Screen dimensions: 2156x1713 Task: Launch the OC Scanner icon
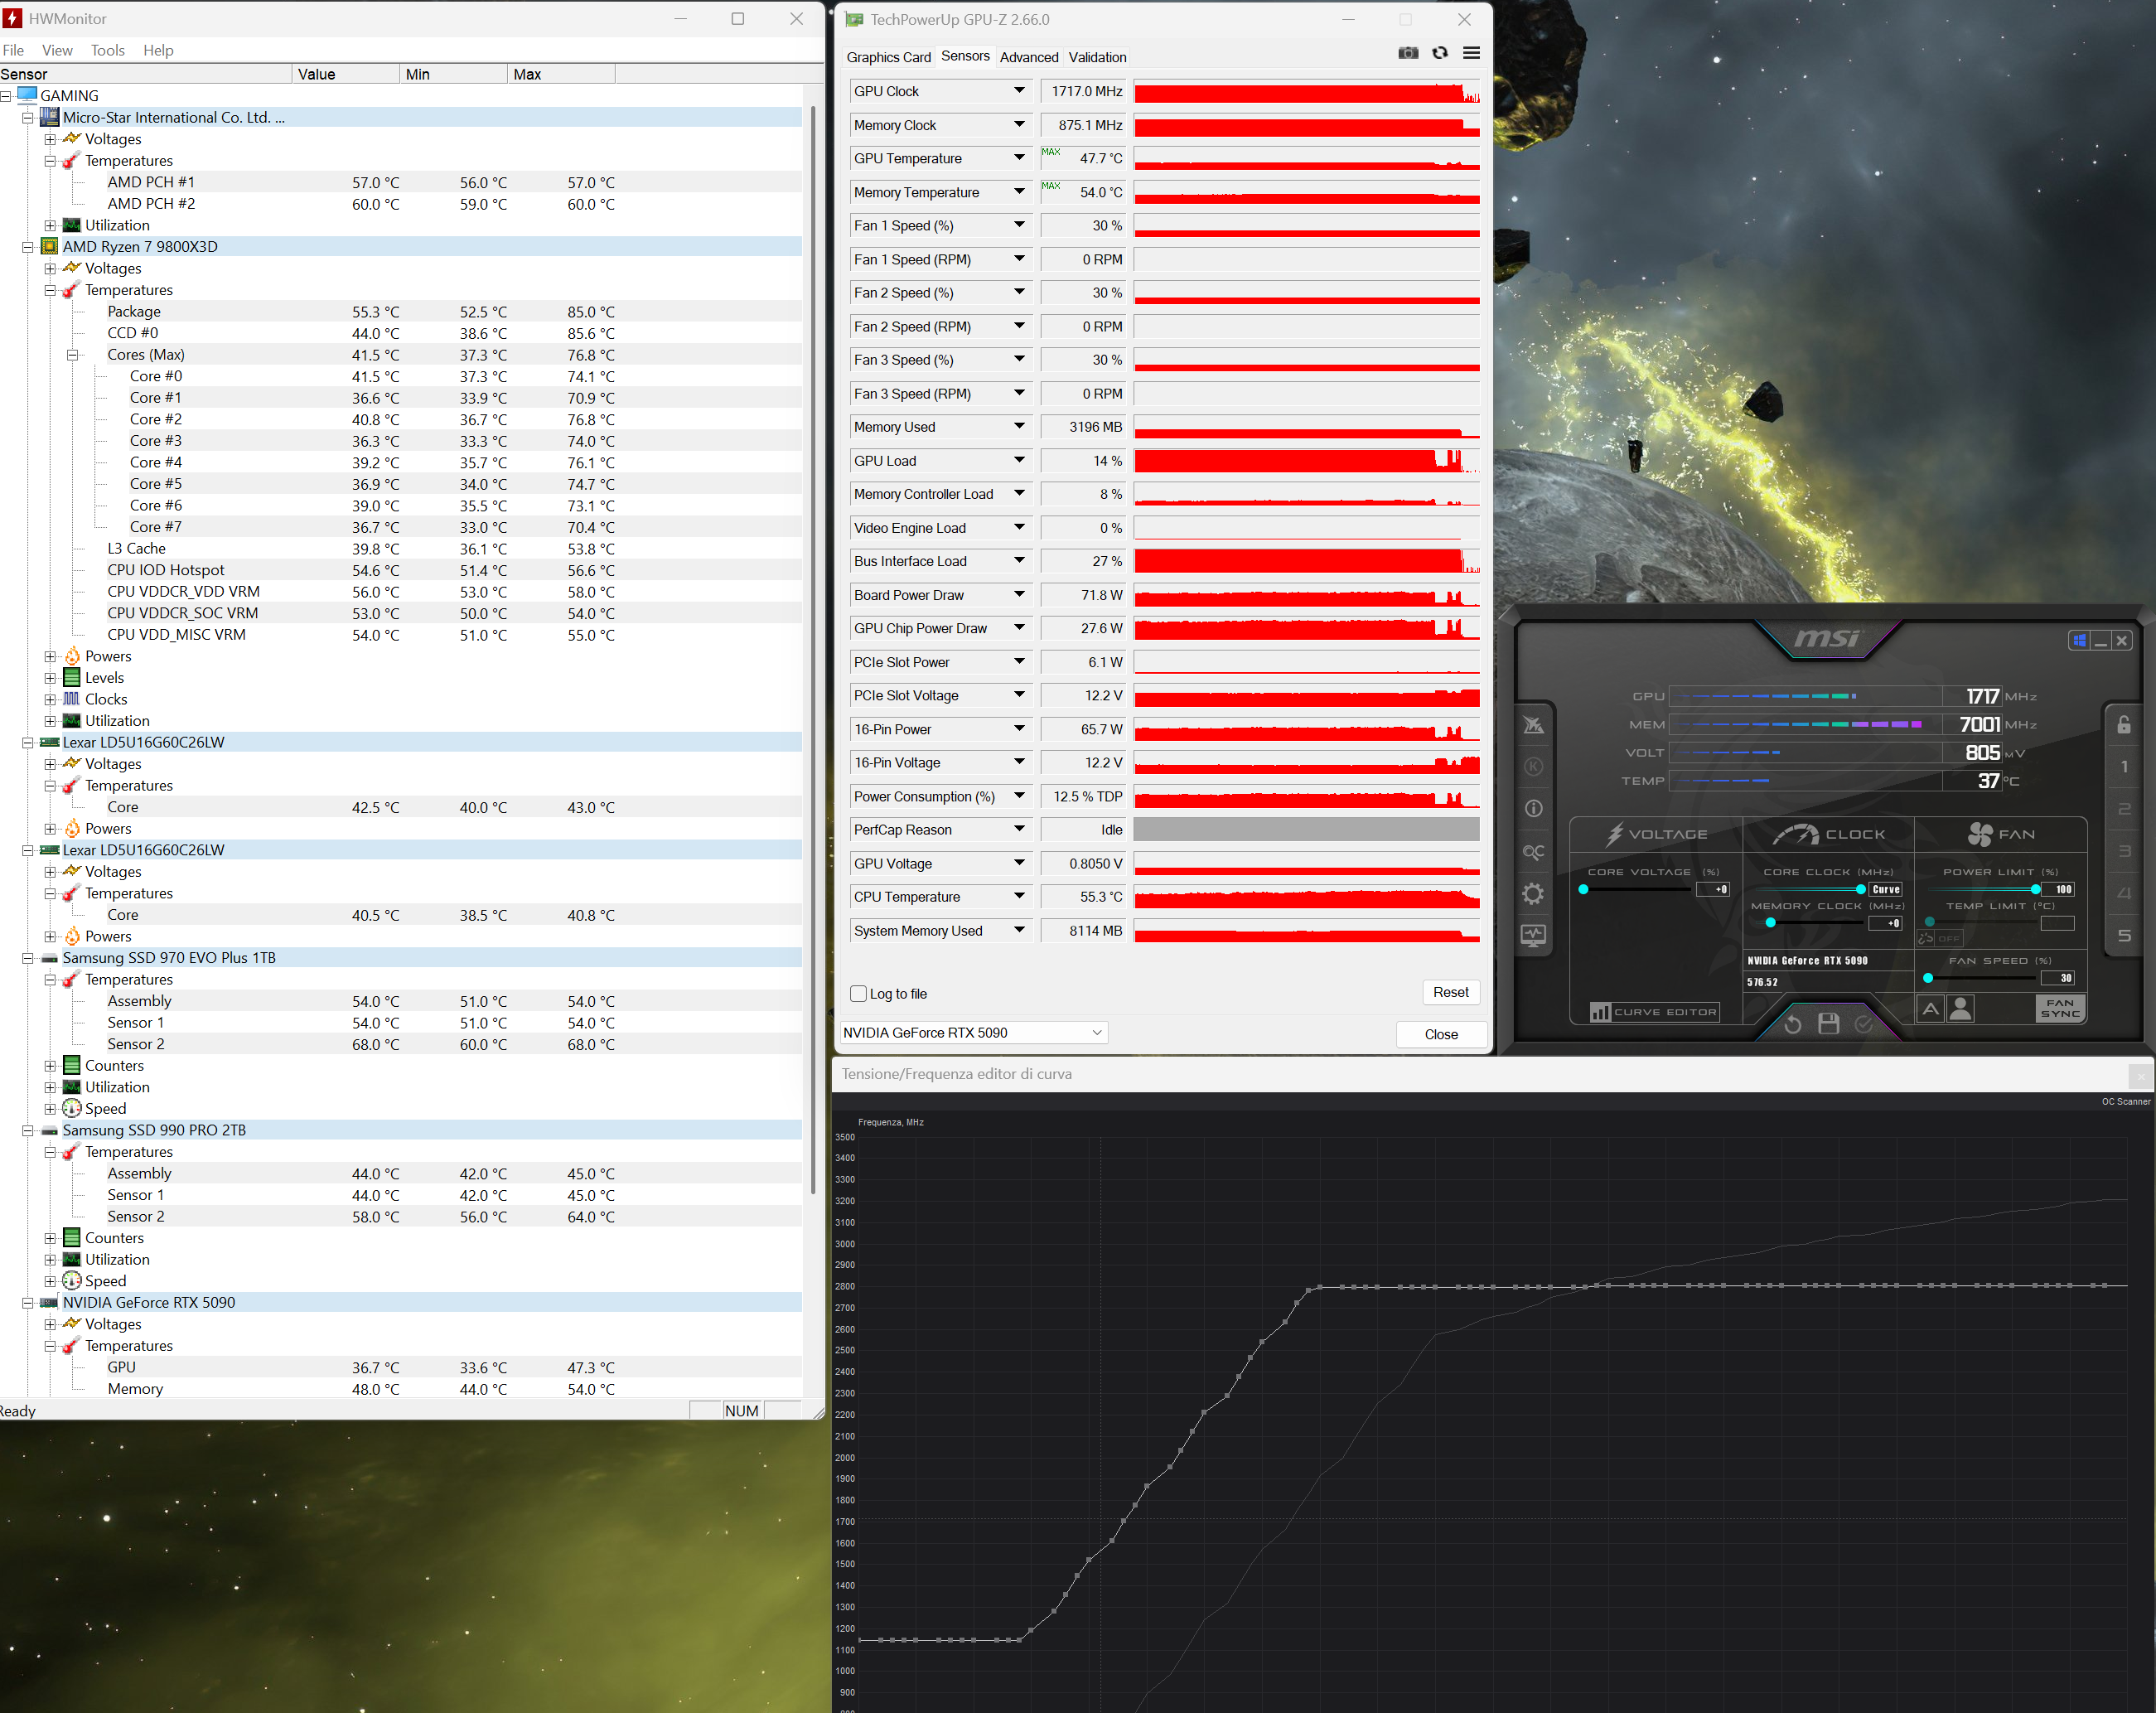[x=1533, y=851]
